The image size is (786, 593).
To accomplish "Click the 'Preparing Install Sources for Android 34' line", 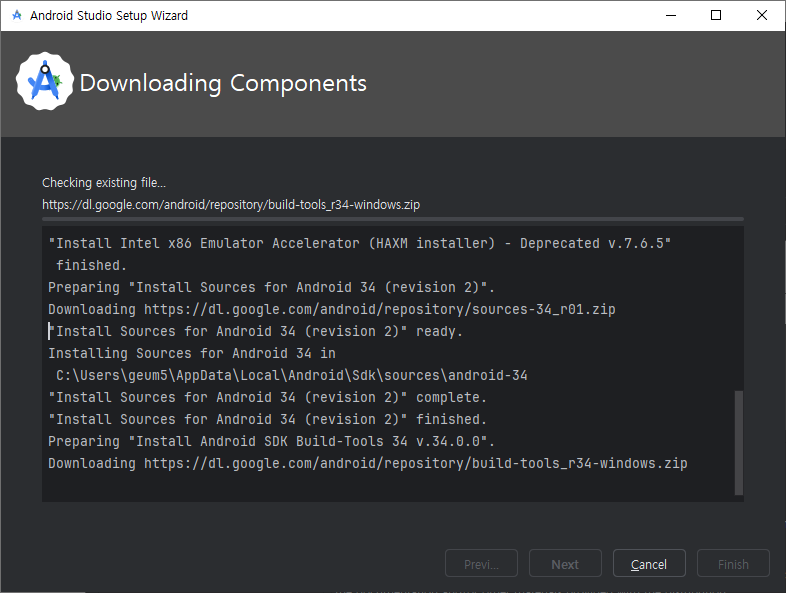I will coord(271,288).
